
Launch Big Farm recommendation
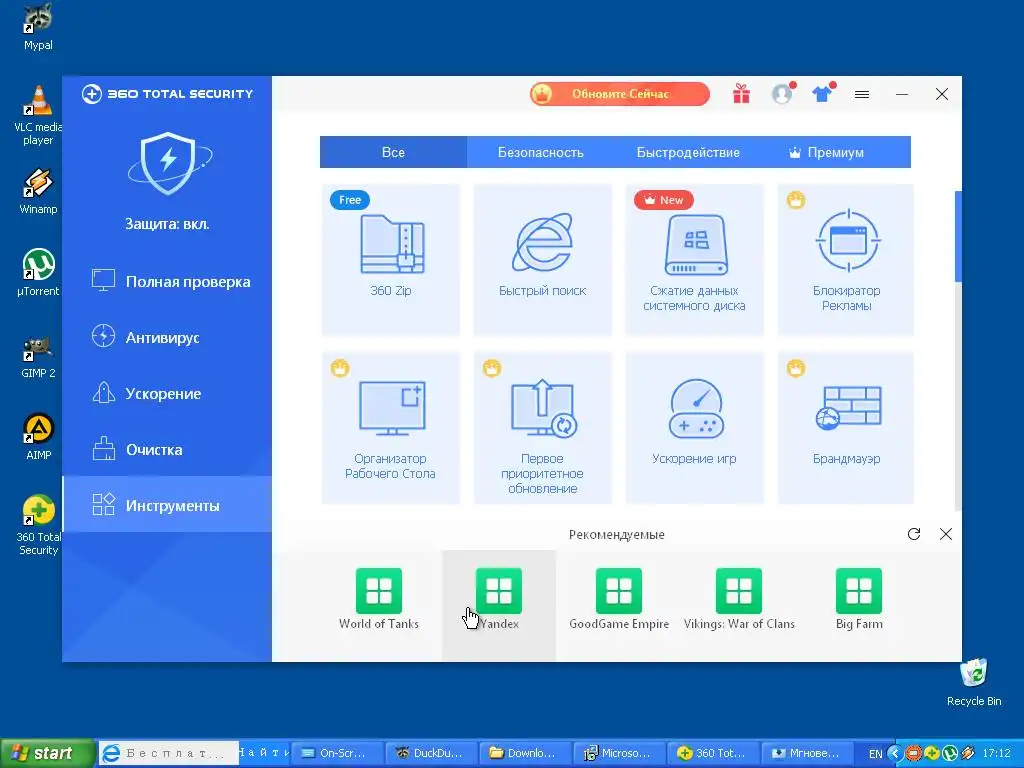859,599
